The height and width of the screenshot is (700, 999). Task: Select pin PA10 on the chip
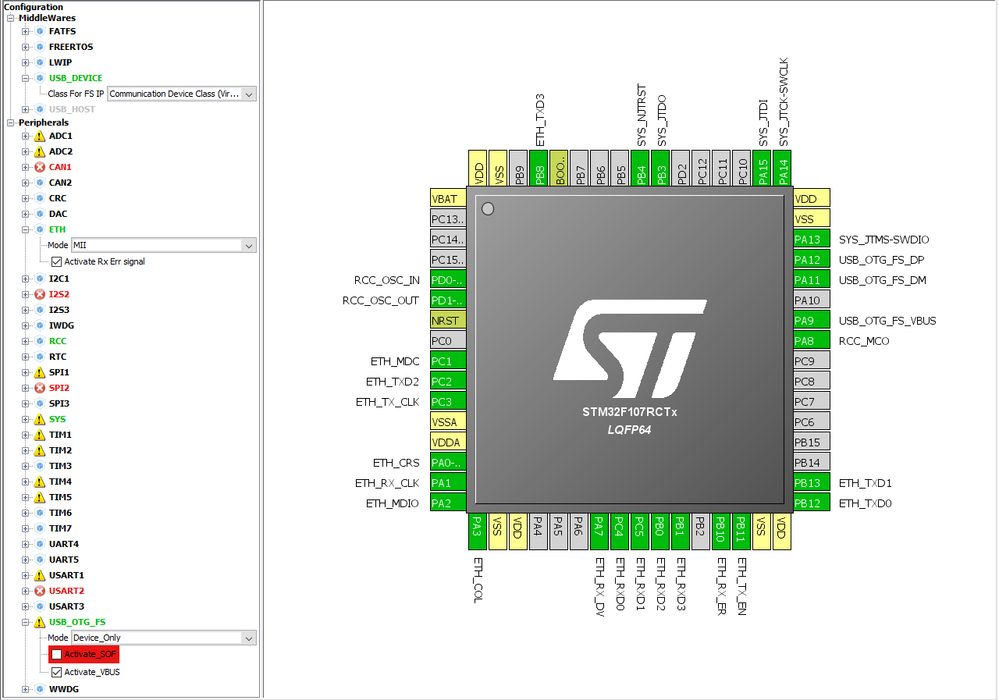811,300
